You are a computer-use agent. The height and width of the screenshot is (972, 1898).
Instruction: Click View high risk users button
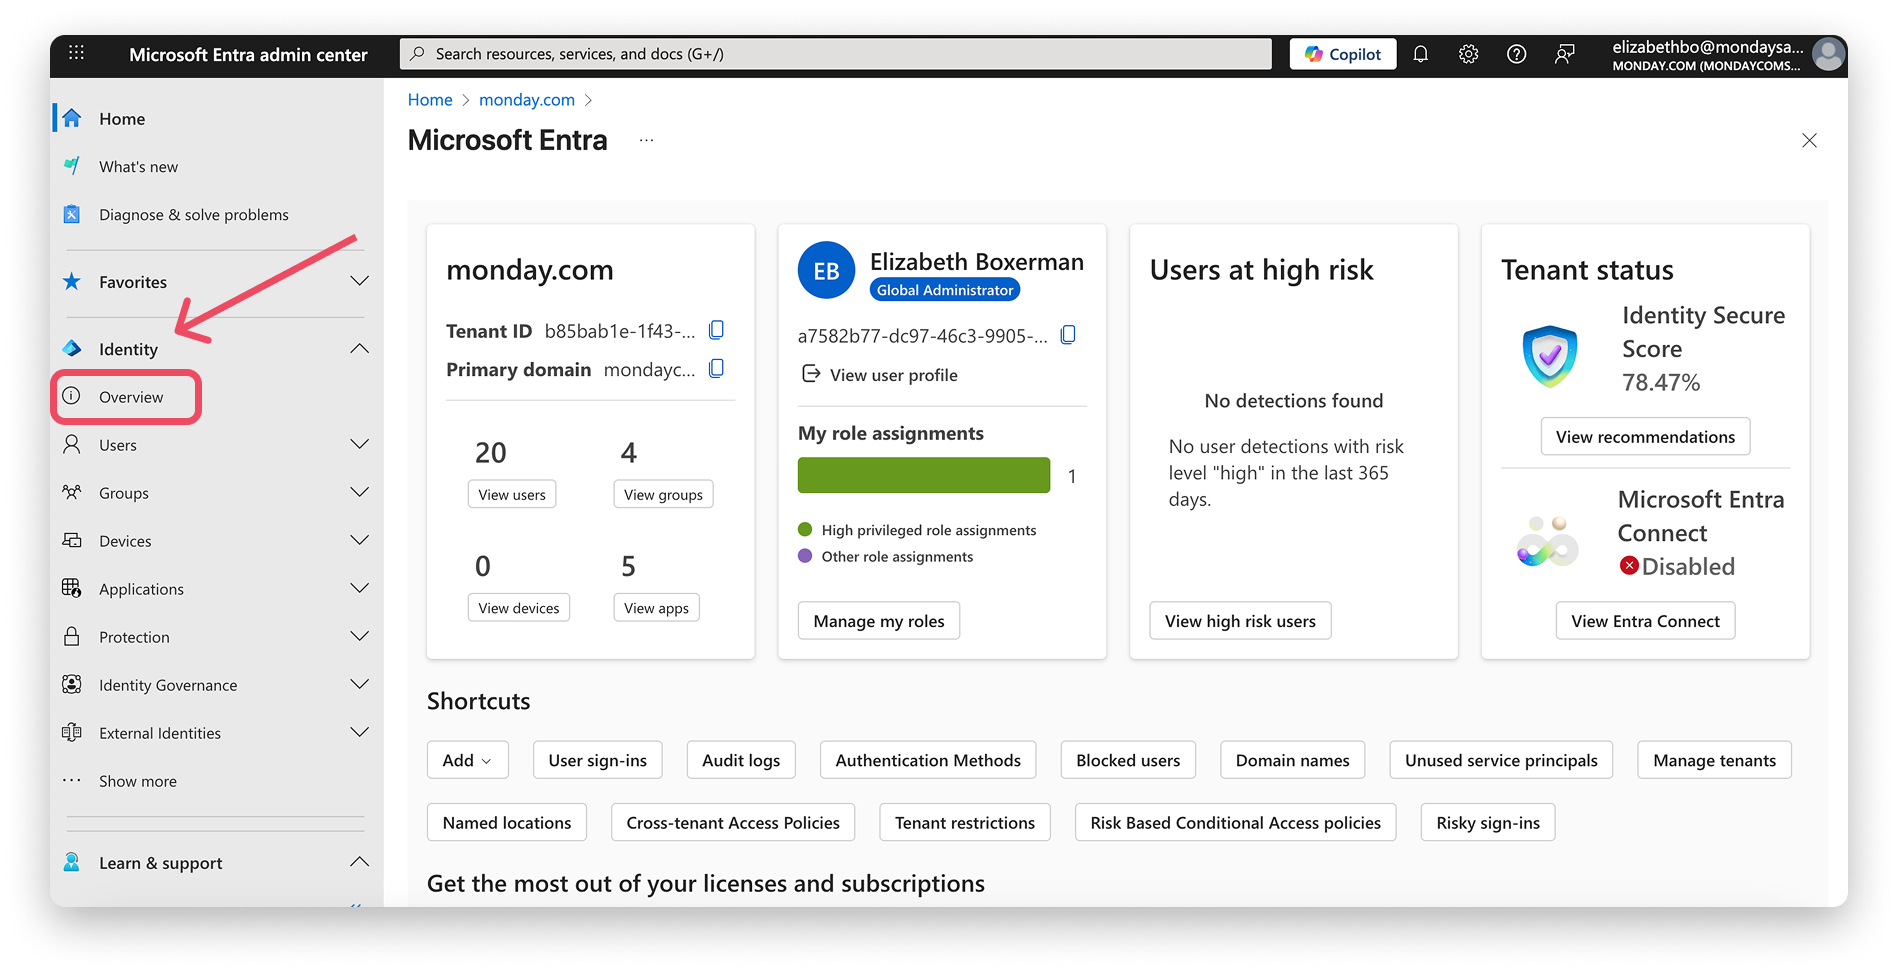coord(1240,621)
